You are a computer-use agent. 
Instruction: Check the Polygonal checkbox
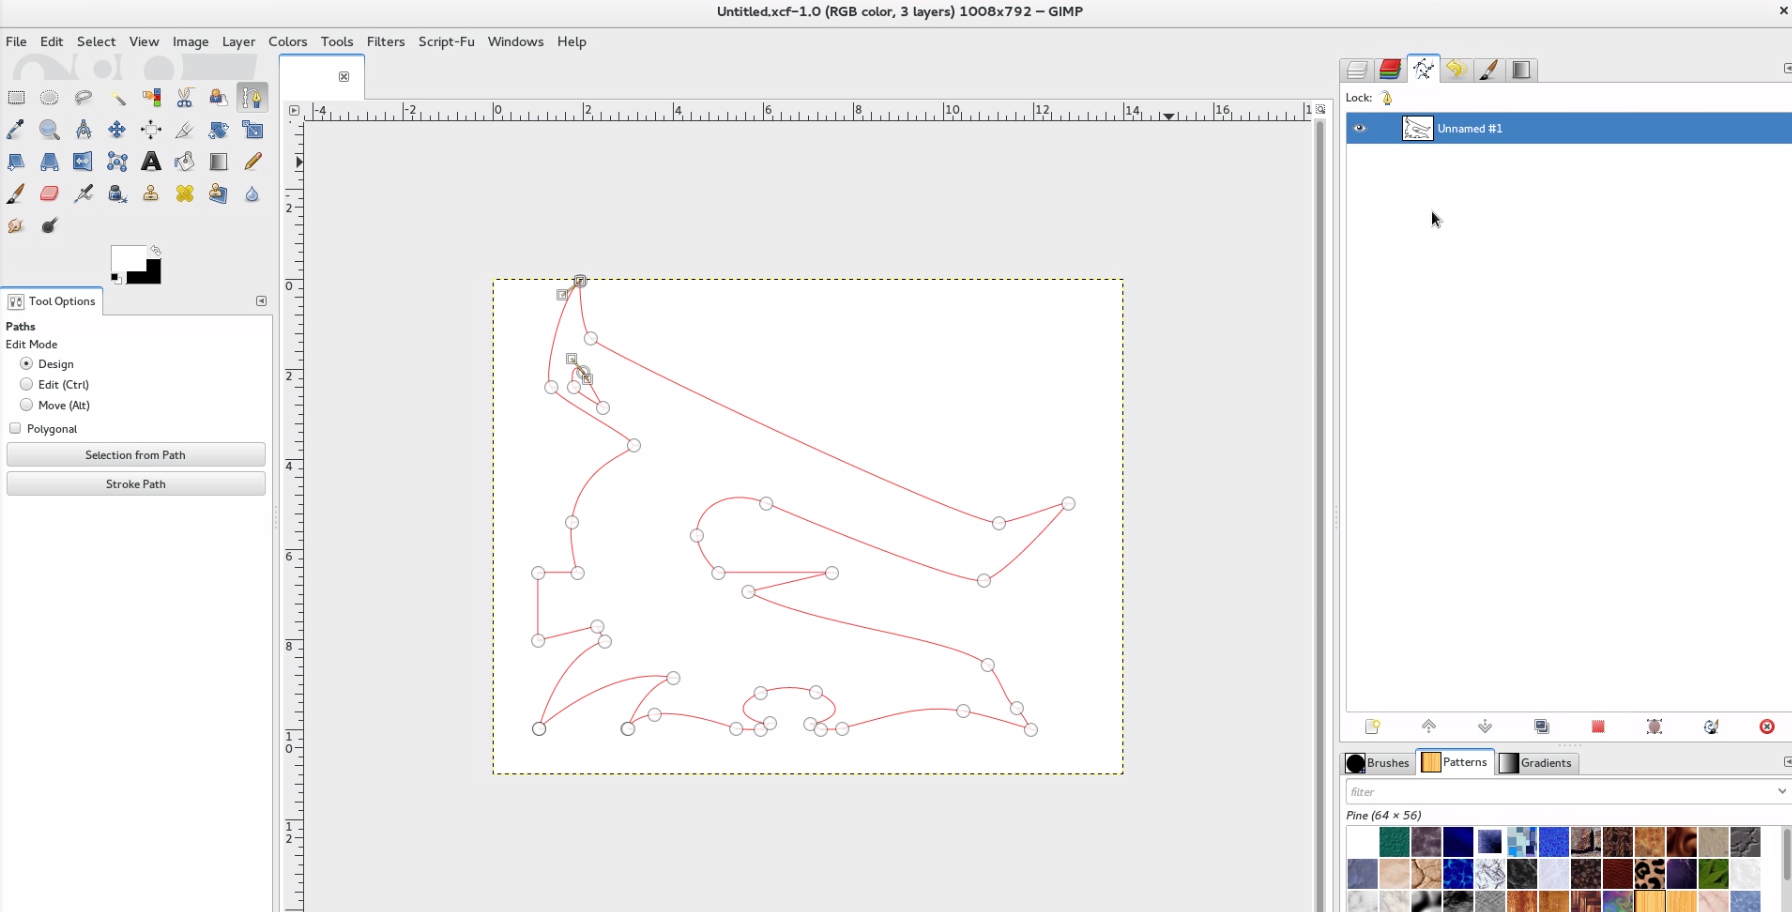tap(15, 429)
